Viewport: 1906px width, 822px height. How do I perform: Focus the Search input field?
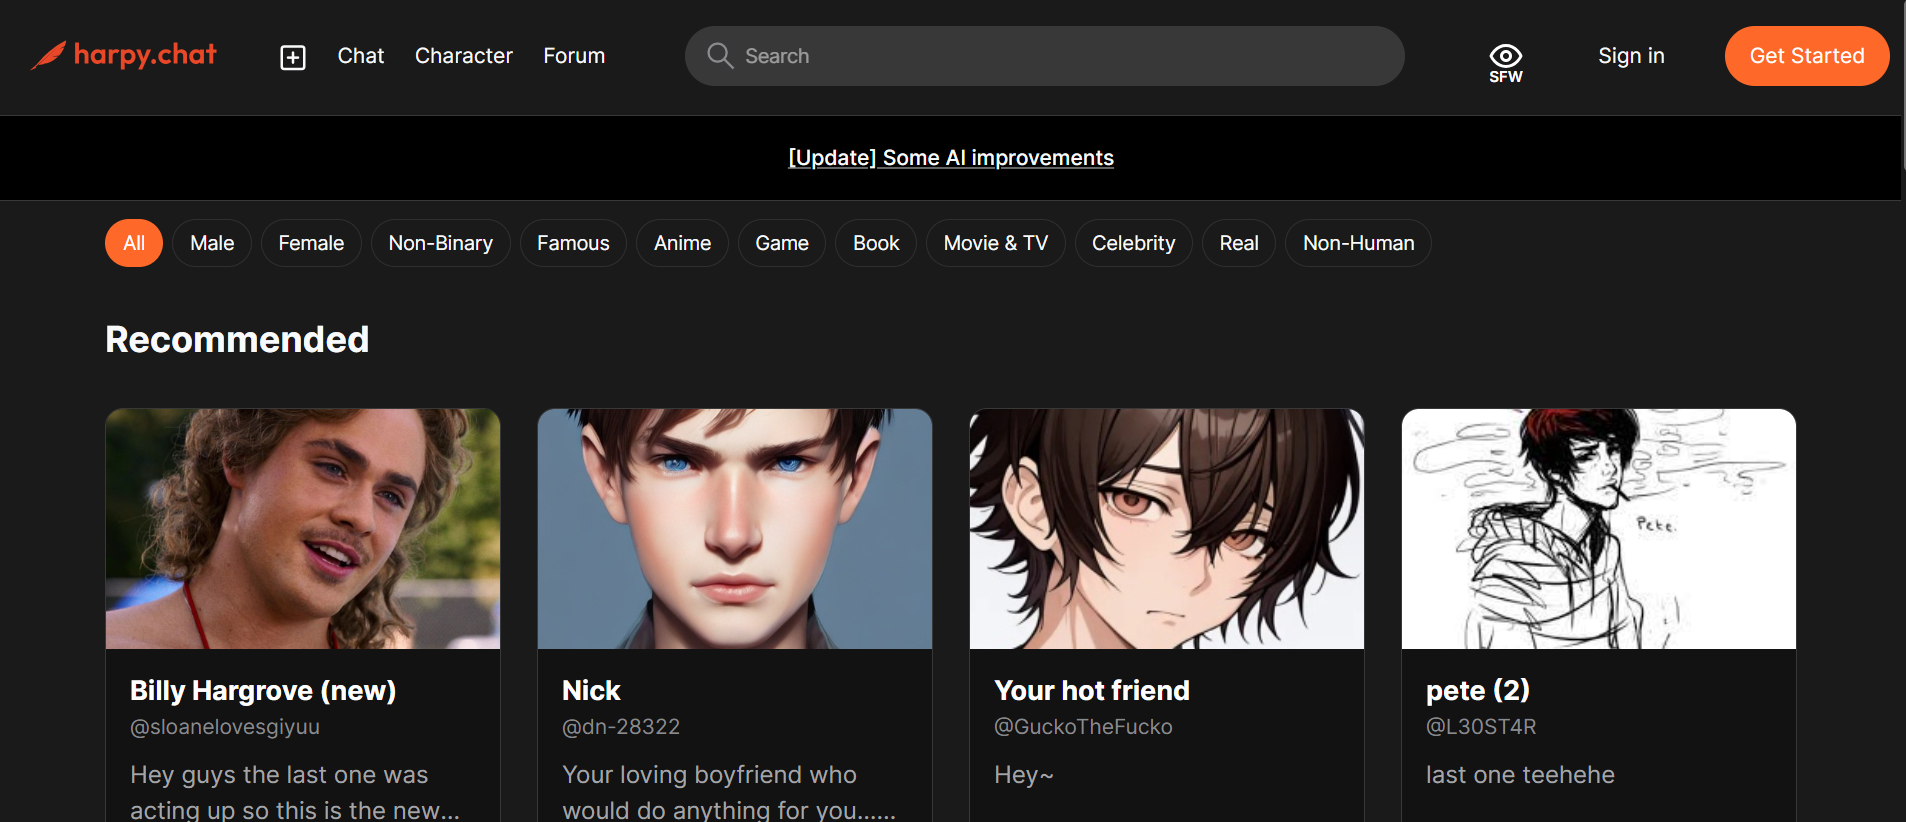pyautogui.click(x=1044, y=56)
